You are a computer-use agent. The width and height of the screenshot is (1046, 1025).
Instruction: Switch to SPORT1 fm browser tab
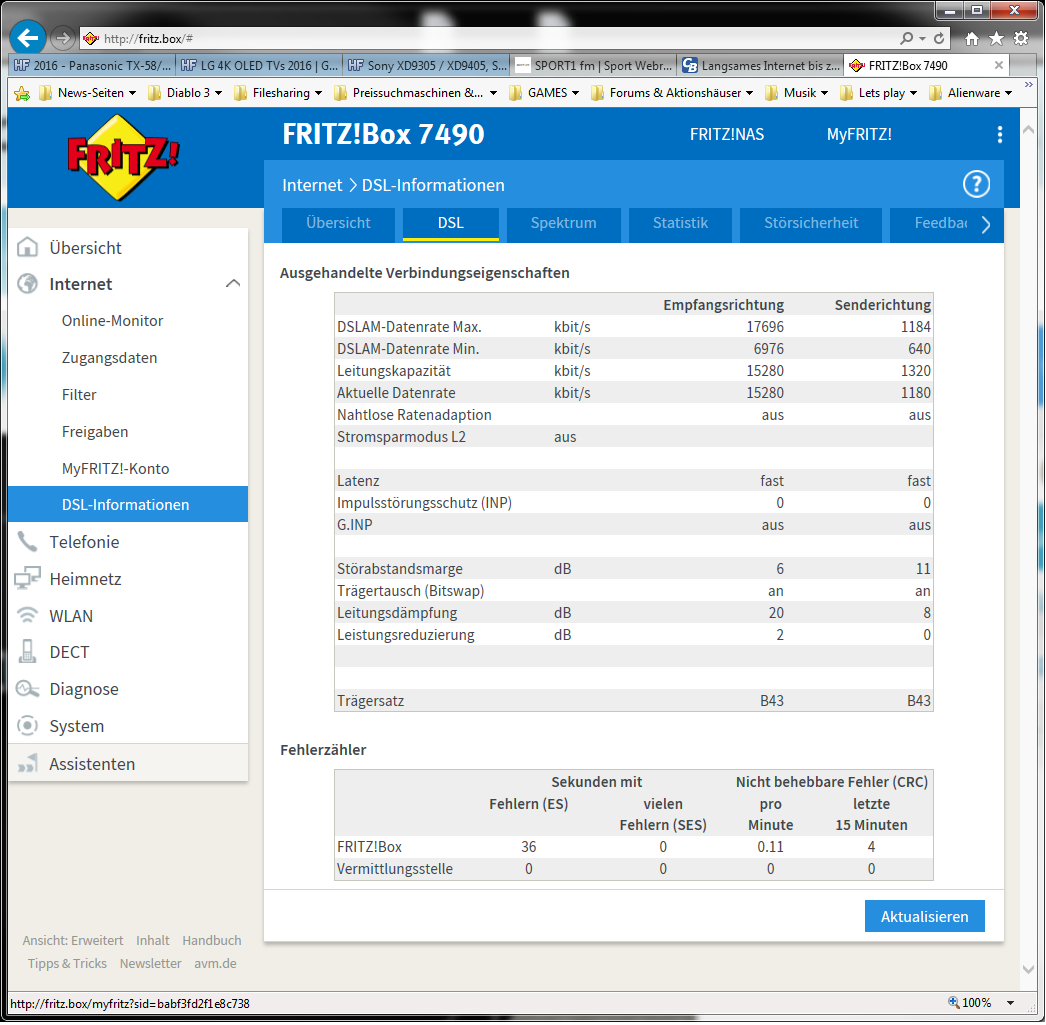594,65
